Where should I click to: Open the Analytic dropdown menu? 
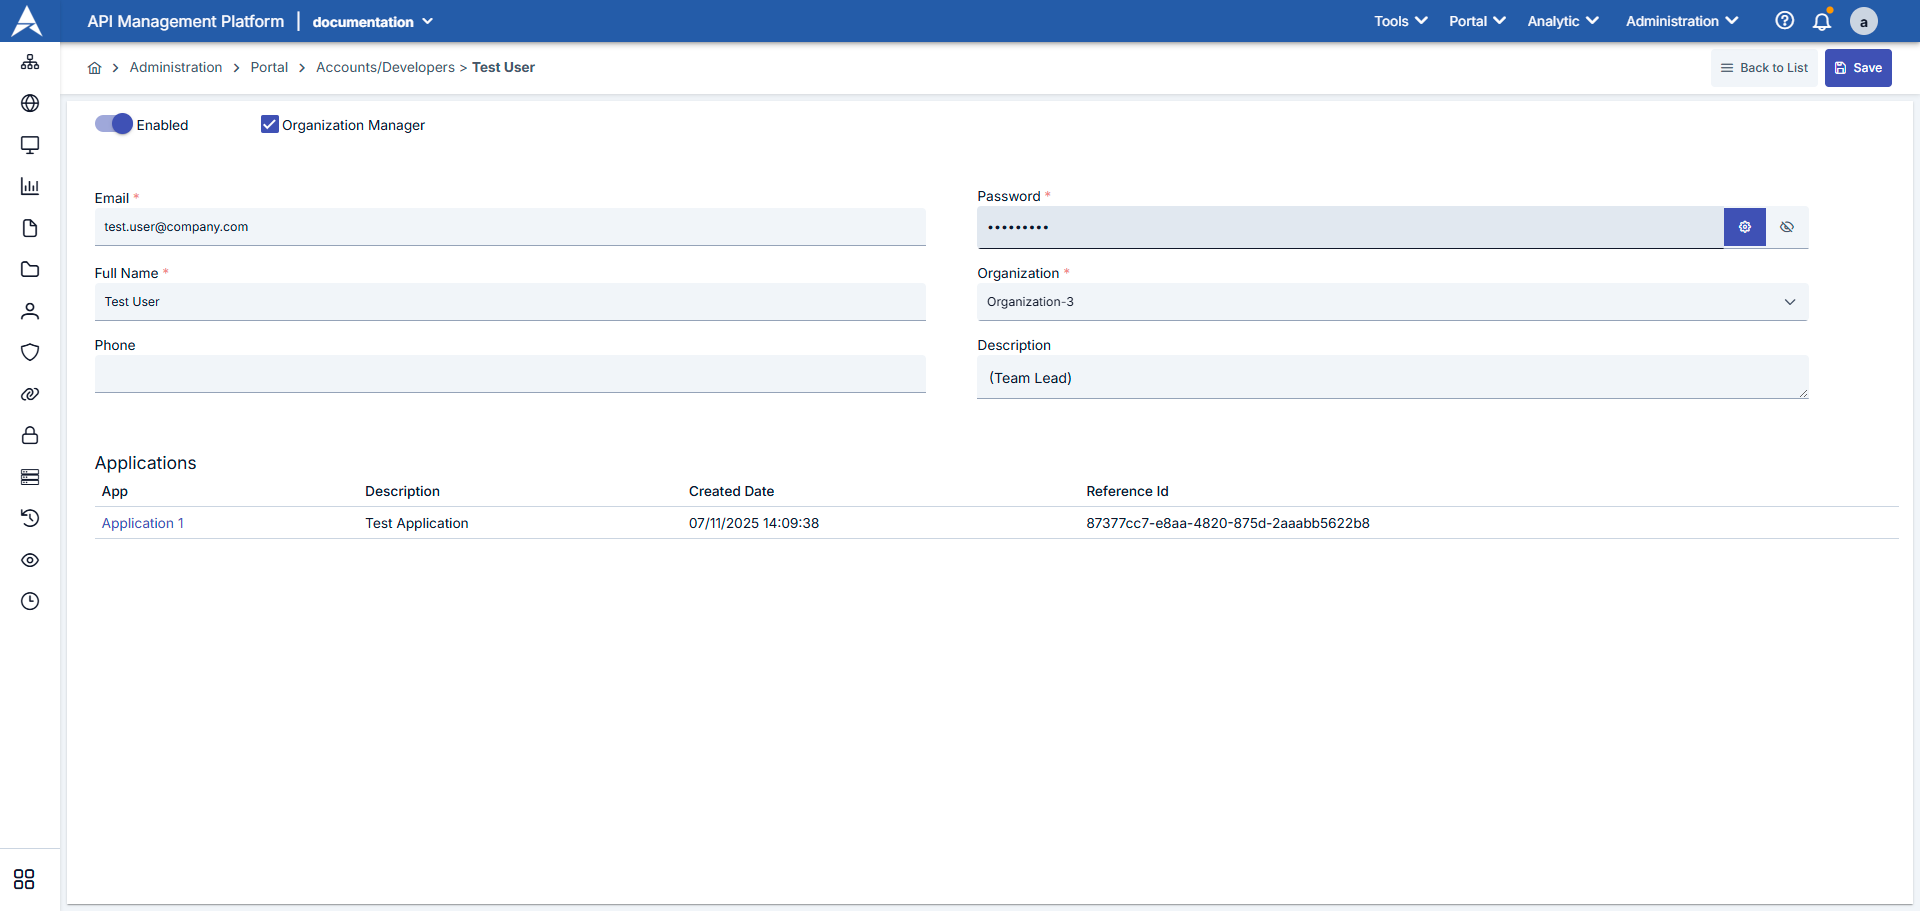tap(1561, 21)
